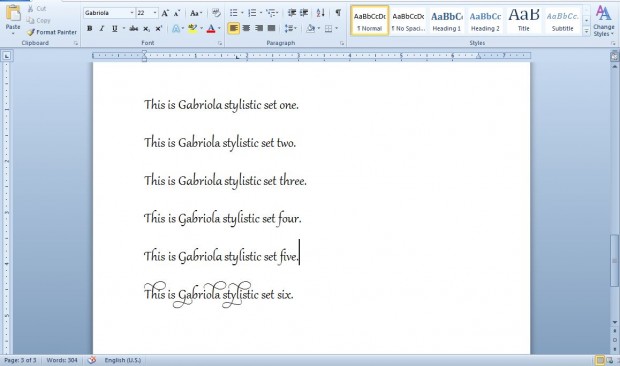620x366 pixels.
Task: Click the proofing errors icon in status bar
Action: click(92, 360)
